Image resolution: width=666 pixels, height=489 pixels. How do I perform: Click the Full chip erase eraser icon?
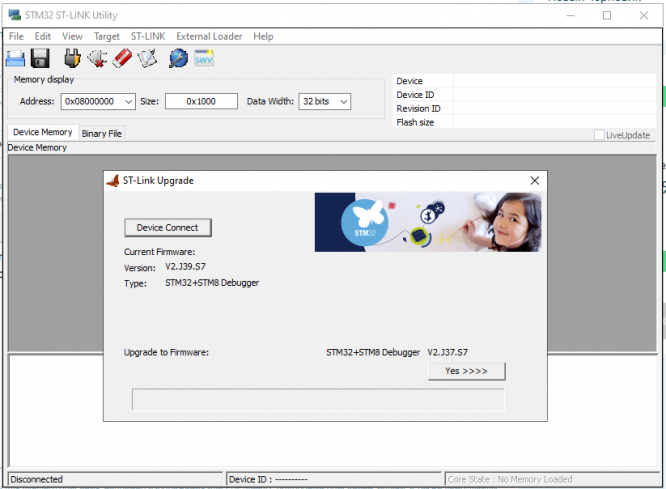pos(122,58)
